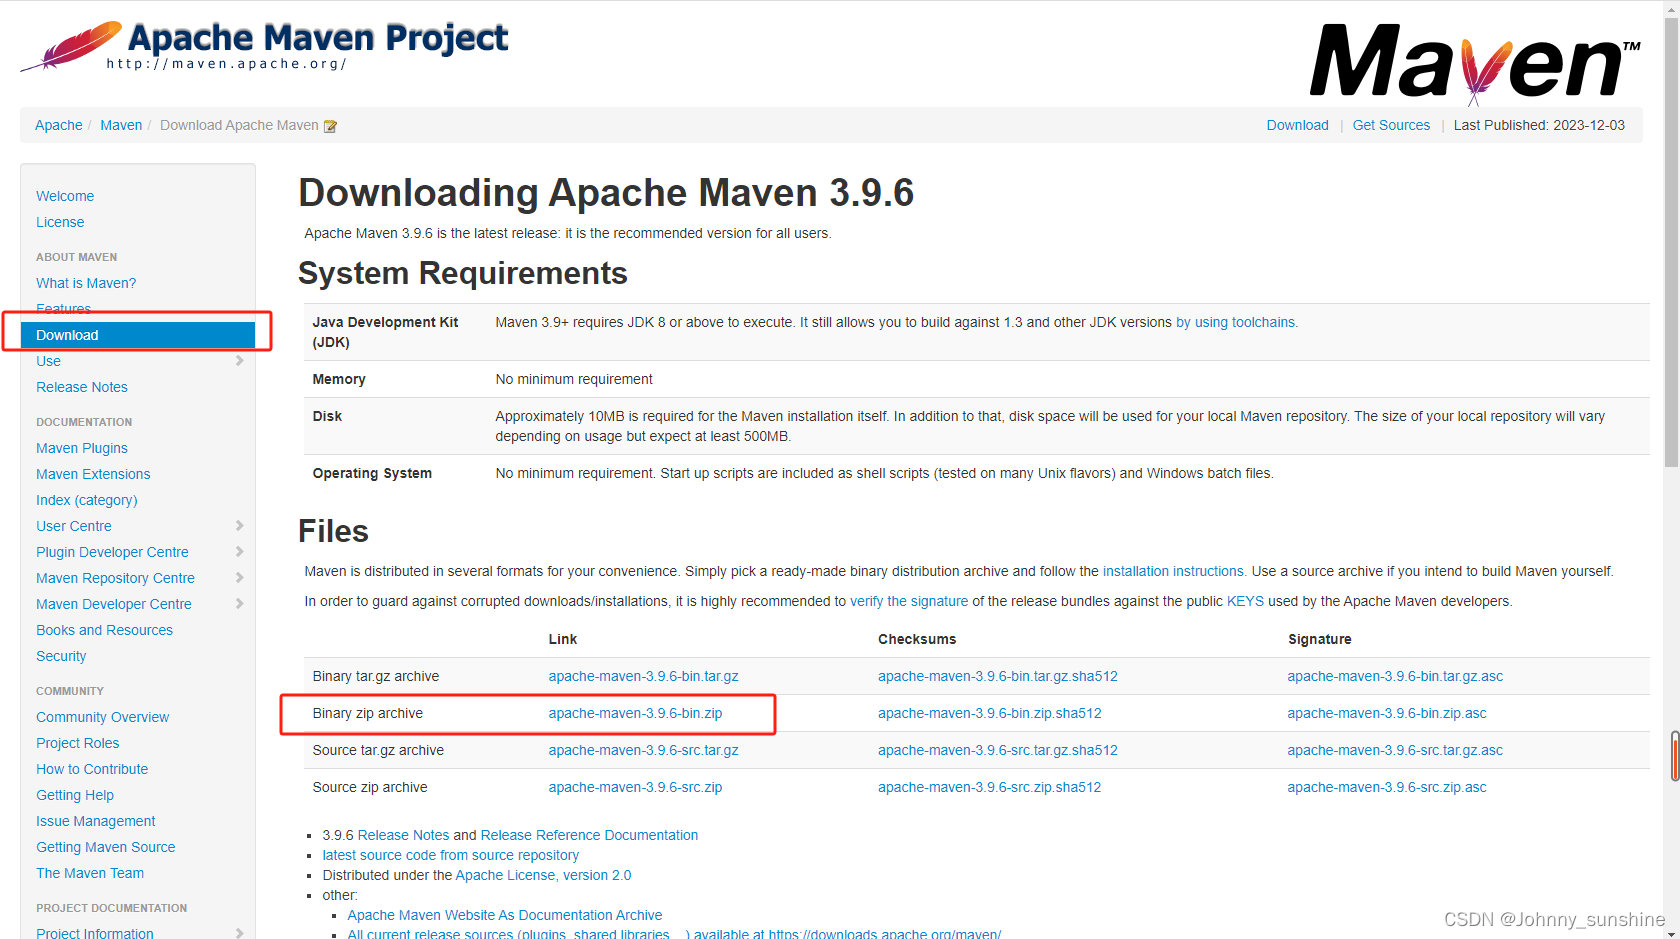
Task: Open the page edit icon beside the breadcrumb
Action: tap(330, 125)
